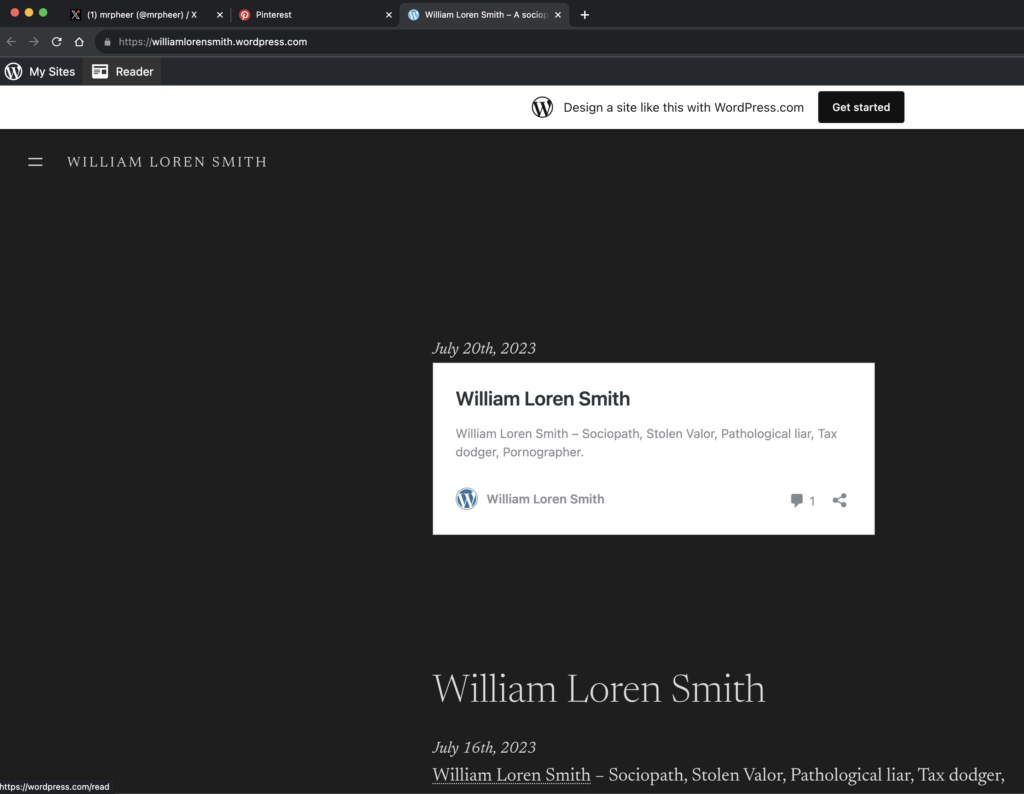
Task: Close the Pinterest tab
Action: (389, 14)
